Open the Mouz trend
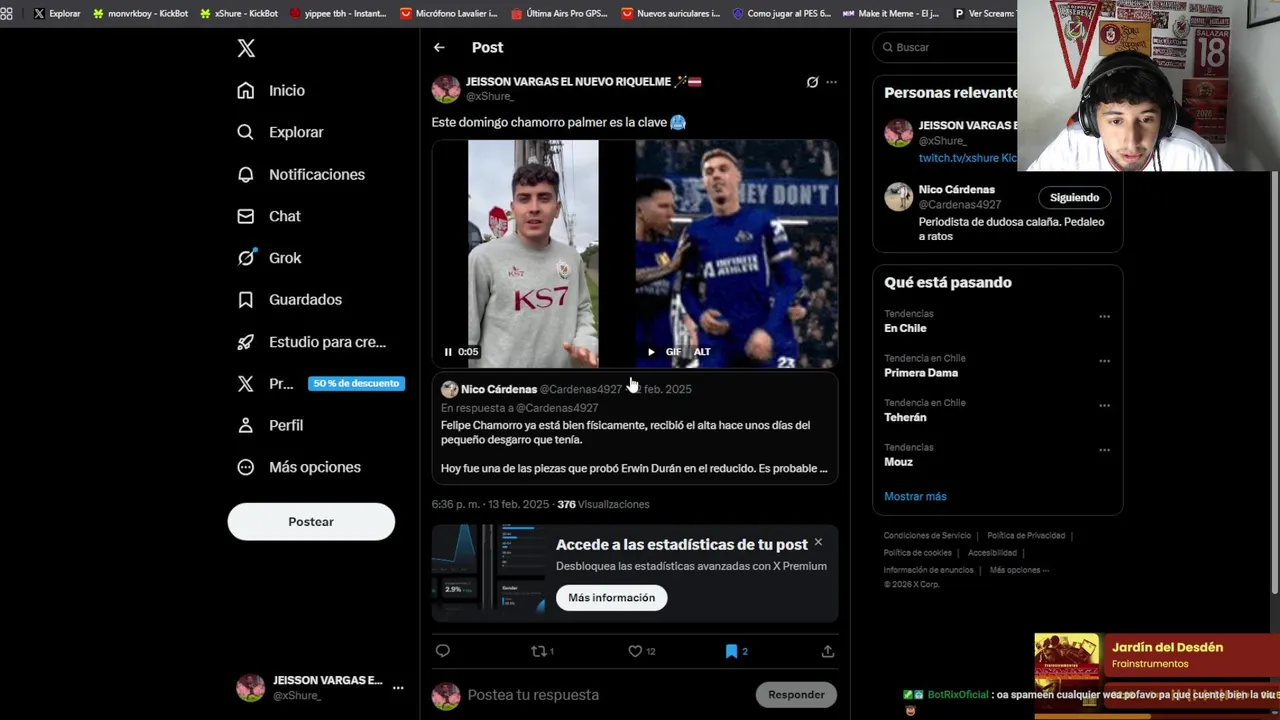1280x720 pixels. point(898,462)
